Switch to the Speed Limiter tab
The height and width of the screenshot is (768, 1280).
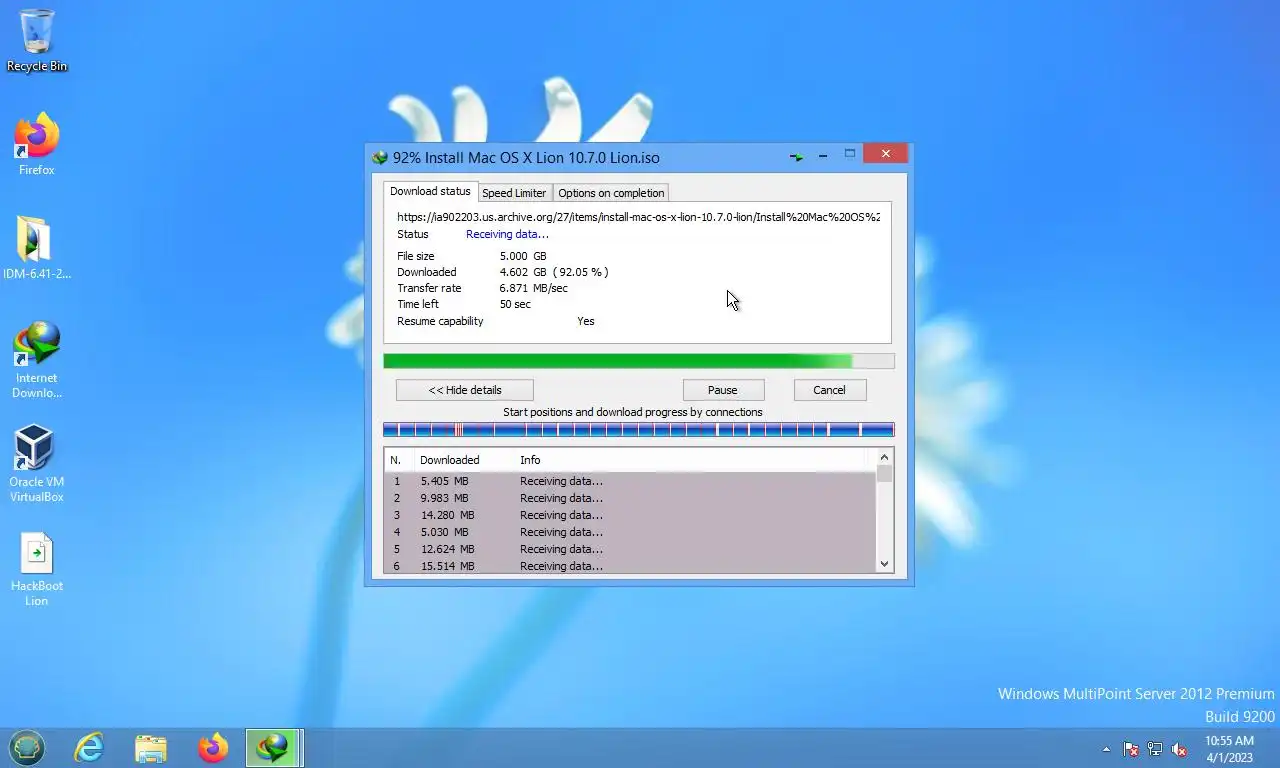click(x=514, y=193)
